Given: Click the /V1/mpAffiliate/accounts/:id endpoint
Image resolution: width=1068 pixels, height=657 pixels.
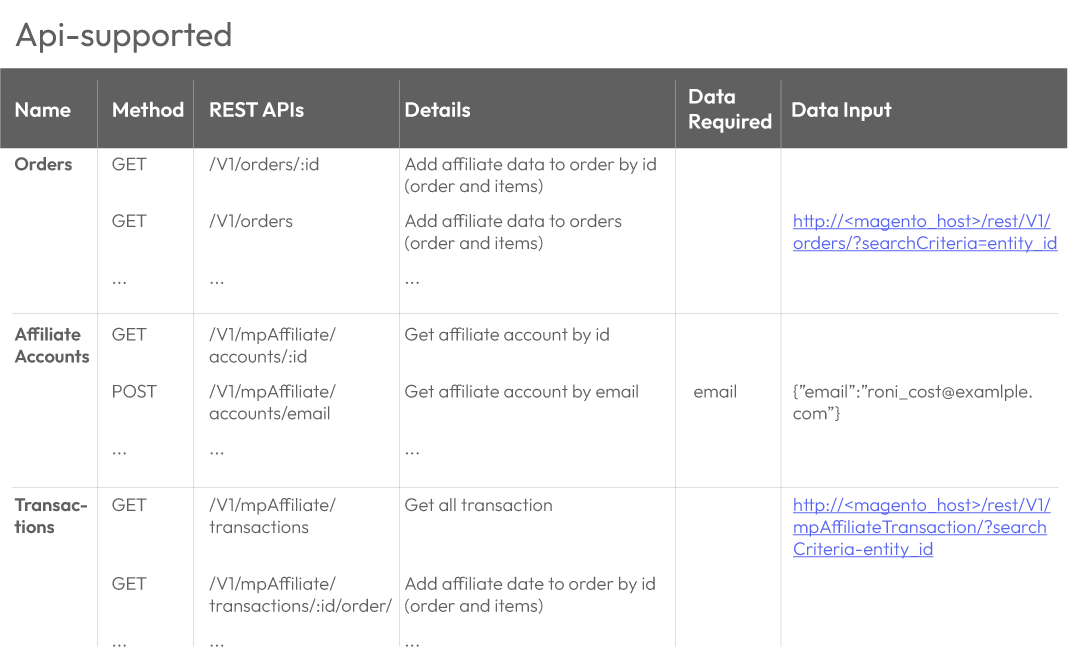Looking at the screenshot, I should click(272, 345).
